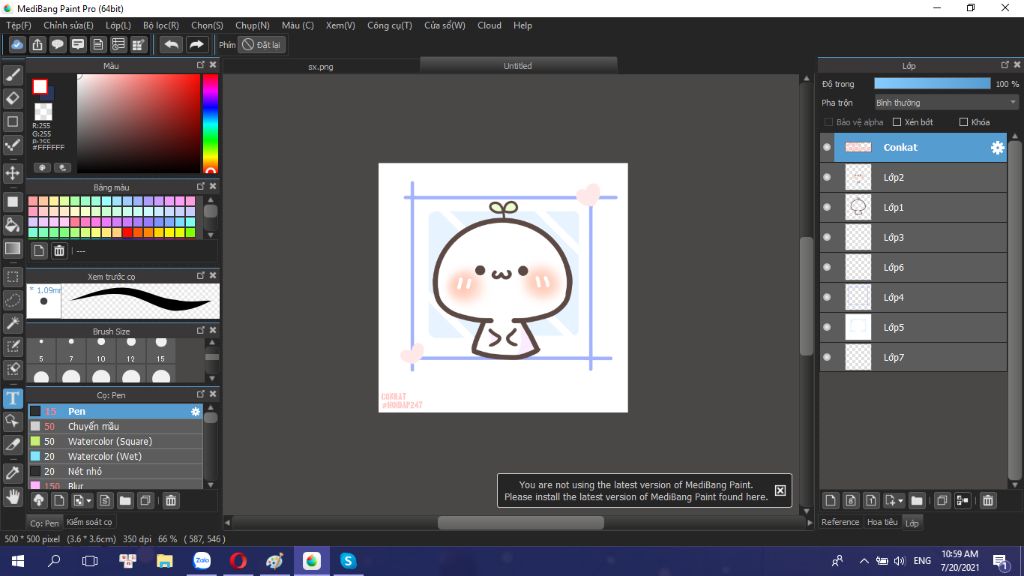1024x576 pixels.
Task: Select the Watercolor (Wet) brush
Action: [114, 456]
